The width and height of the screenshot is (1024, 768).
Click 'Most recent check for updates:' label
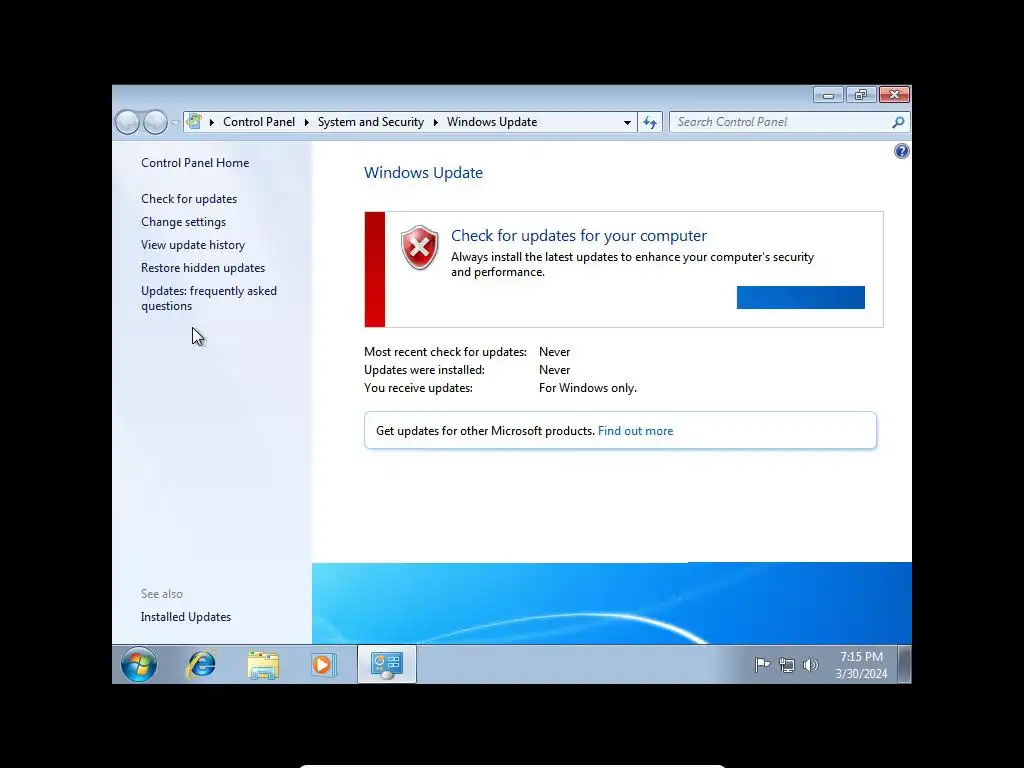445,352
